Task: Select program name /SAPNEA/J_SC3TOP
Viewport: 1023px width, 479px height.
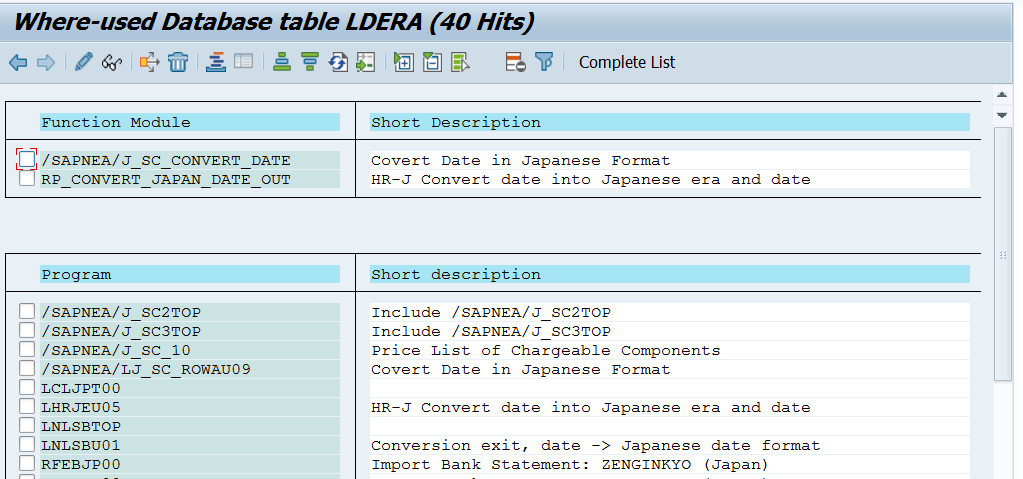Action: click(x=121, y=332)
